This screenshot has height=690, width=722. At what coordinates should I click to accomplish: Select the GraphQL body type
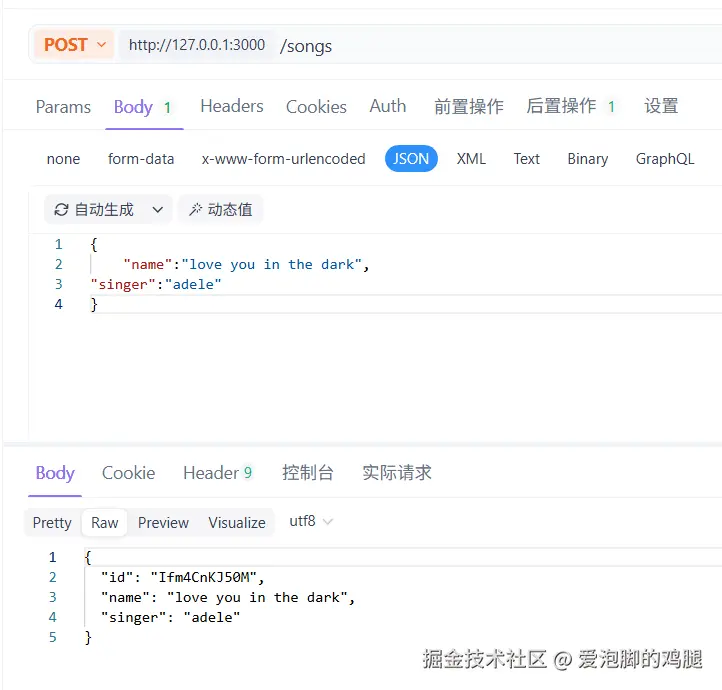[665, 159]
